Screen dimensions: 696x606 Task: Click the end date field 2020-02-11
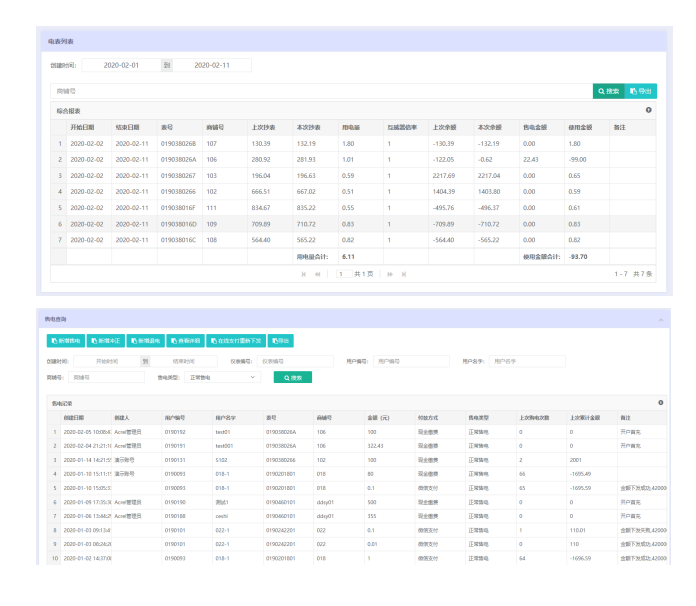pyautogui.click(x=212, y=65)
